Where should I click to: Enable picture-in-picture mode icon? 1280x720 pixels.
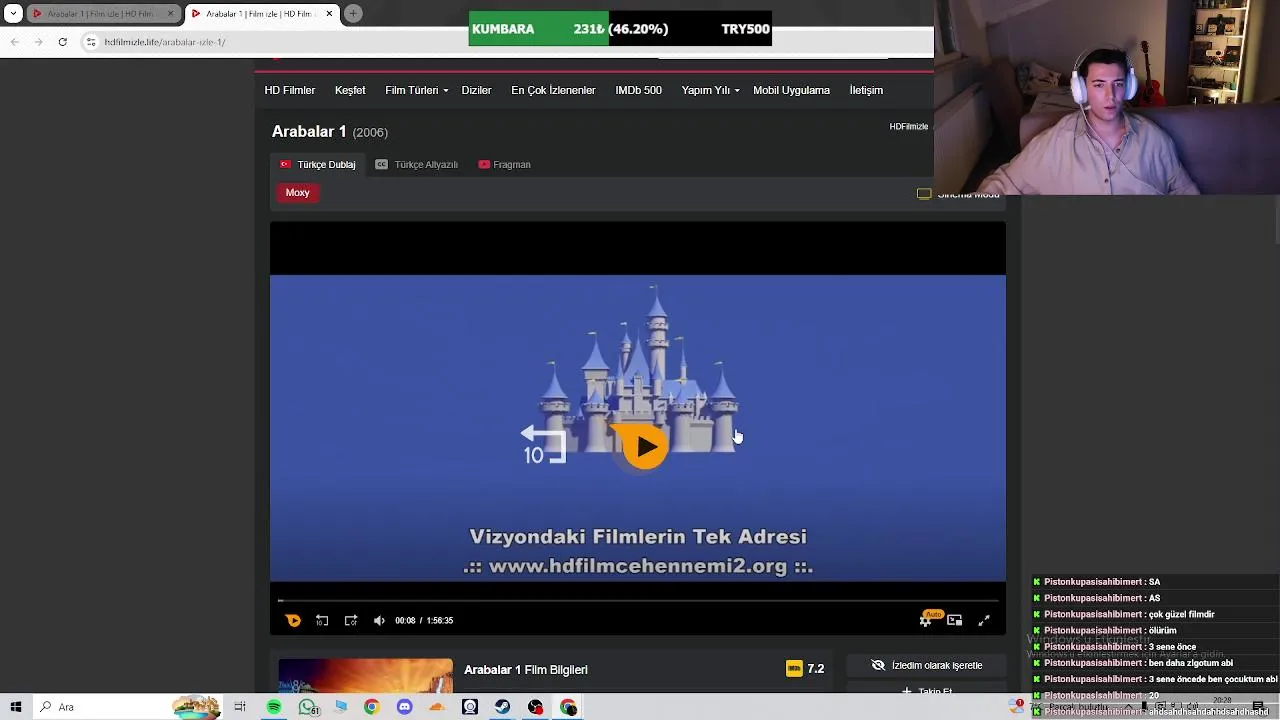tap(955, 620)
